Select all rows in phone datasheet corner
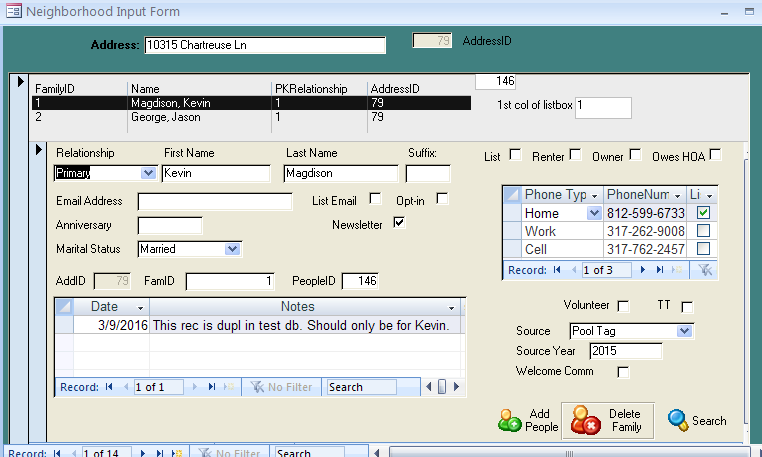Viewport: 762px width, 457px height. point(512,194)
